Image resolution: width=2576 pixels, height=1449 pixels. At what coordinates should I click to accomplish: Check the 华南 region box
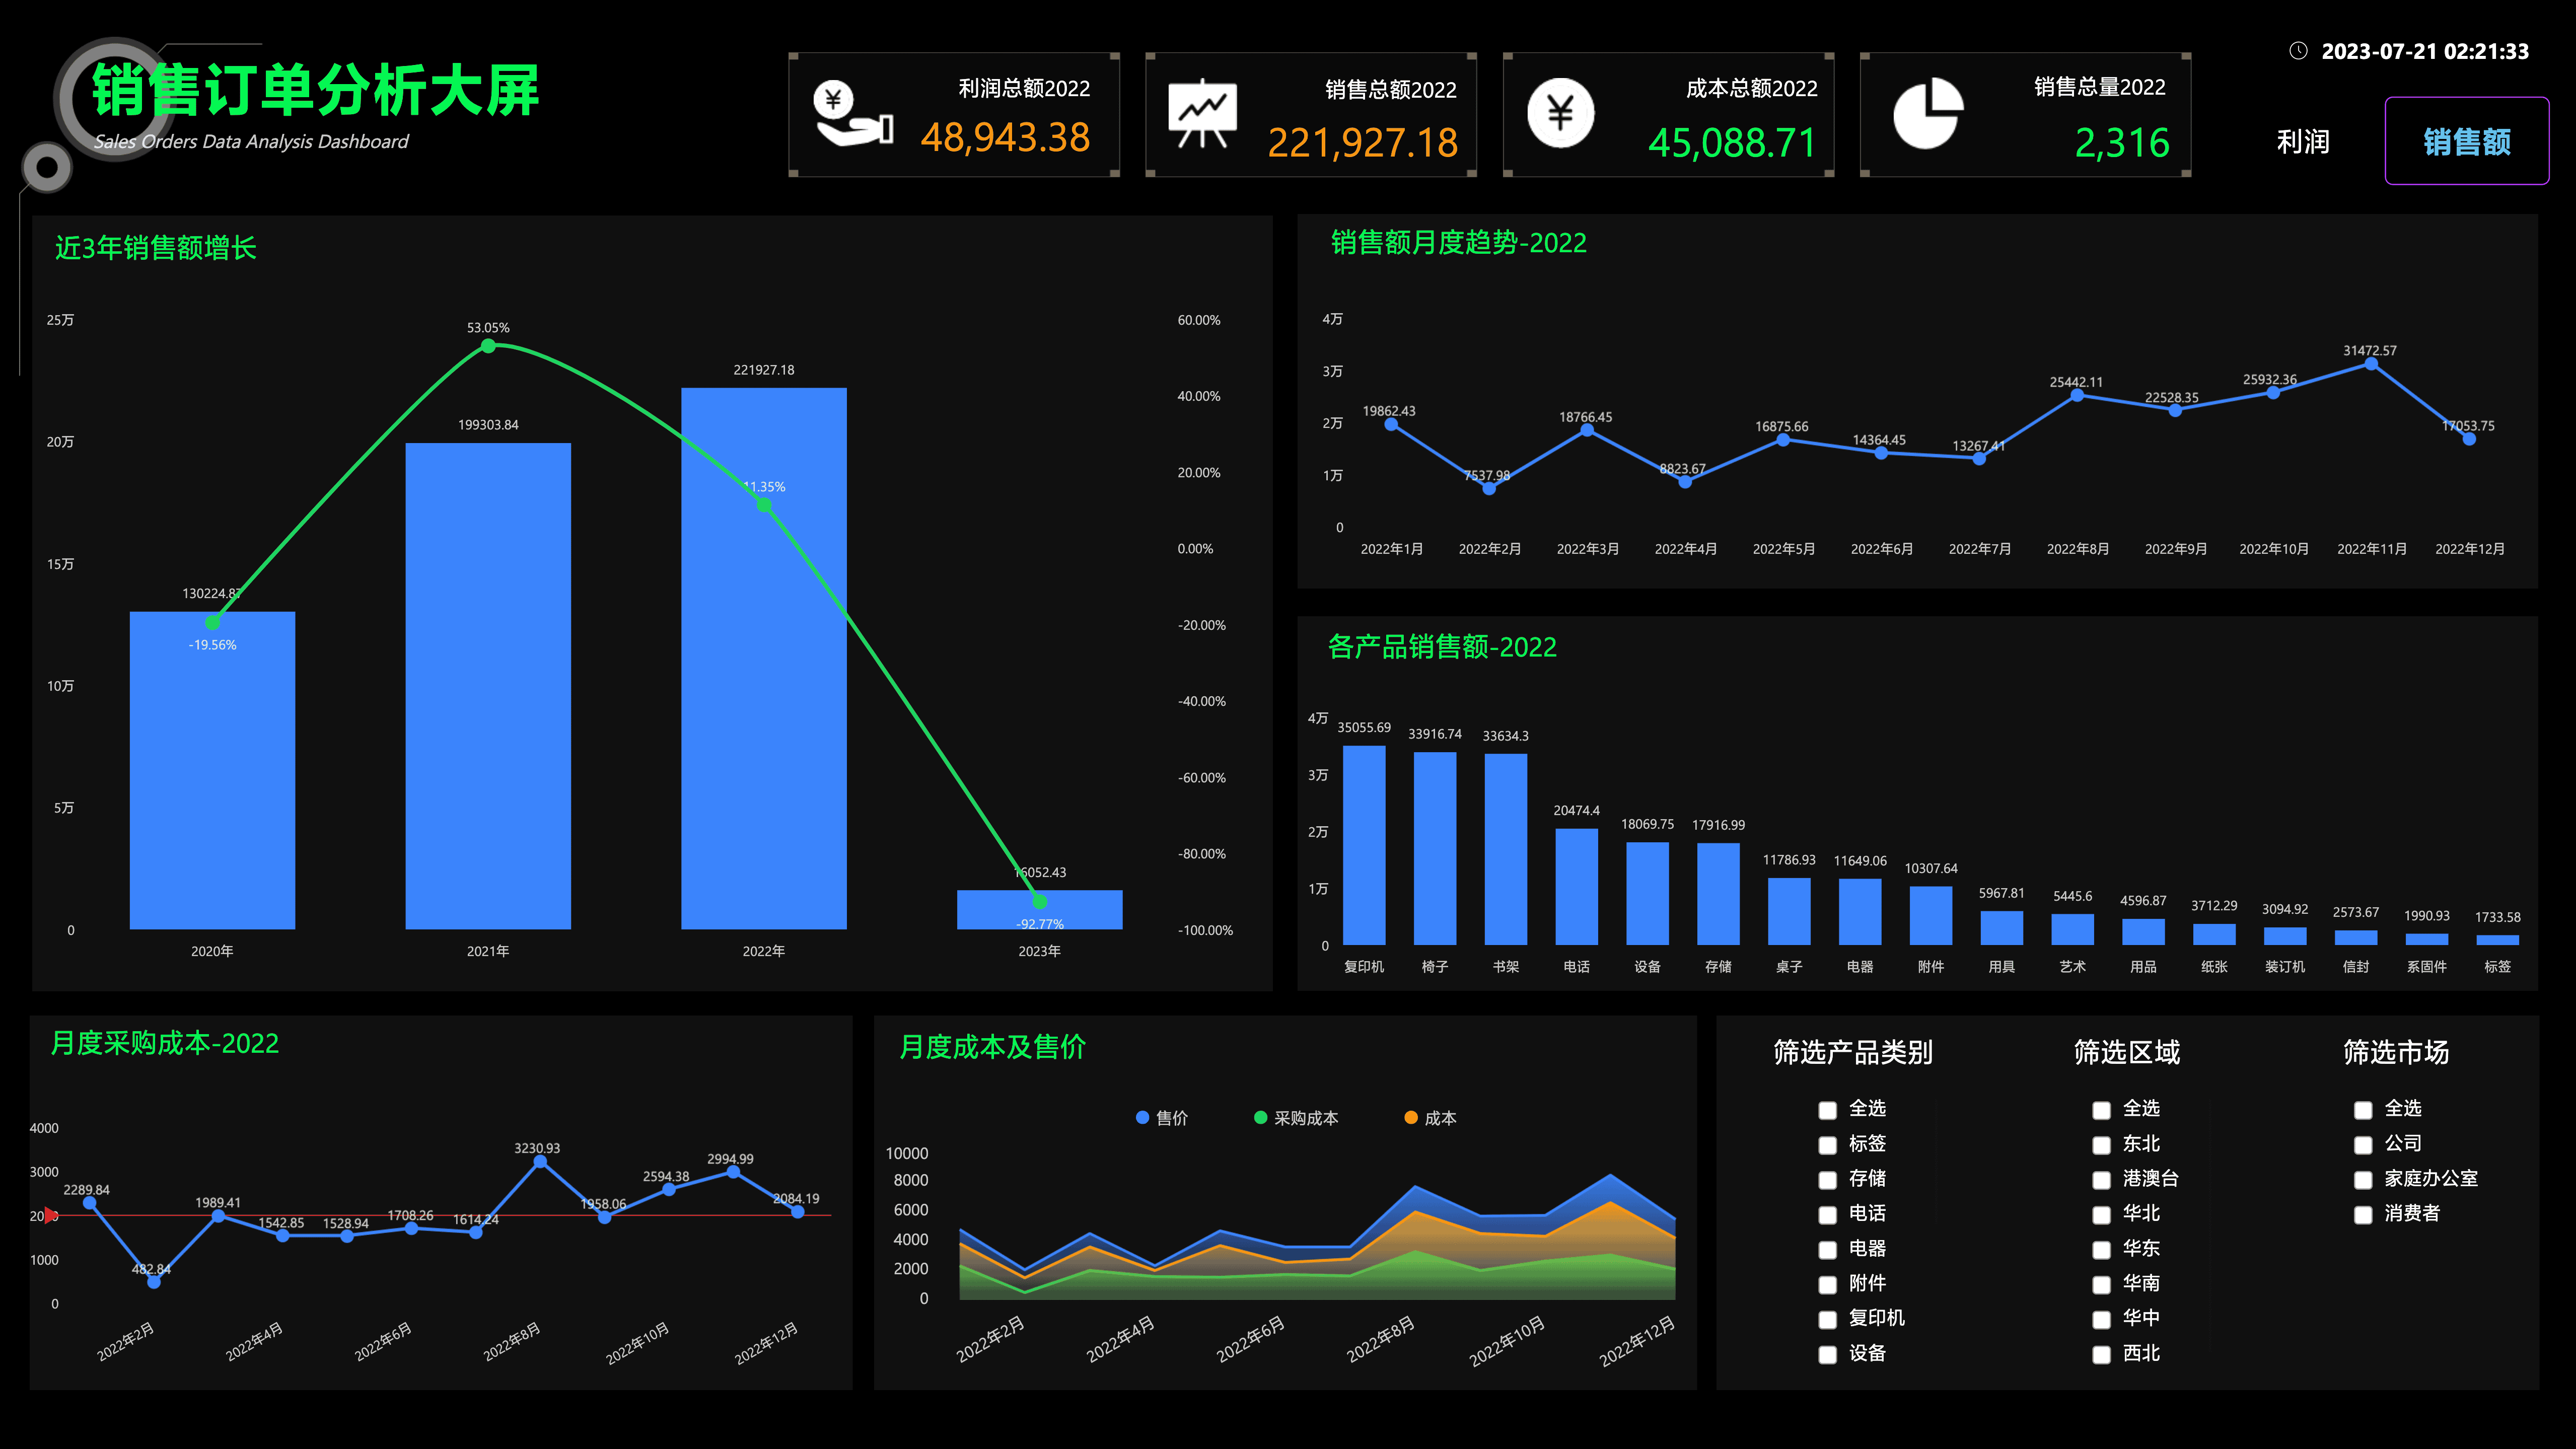point(2101,1285)
